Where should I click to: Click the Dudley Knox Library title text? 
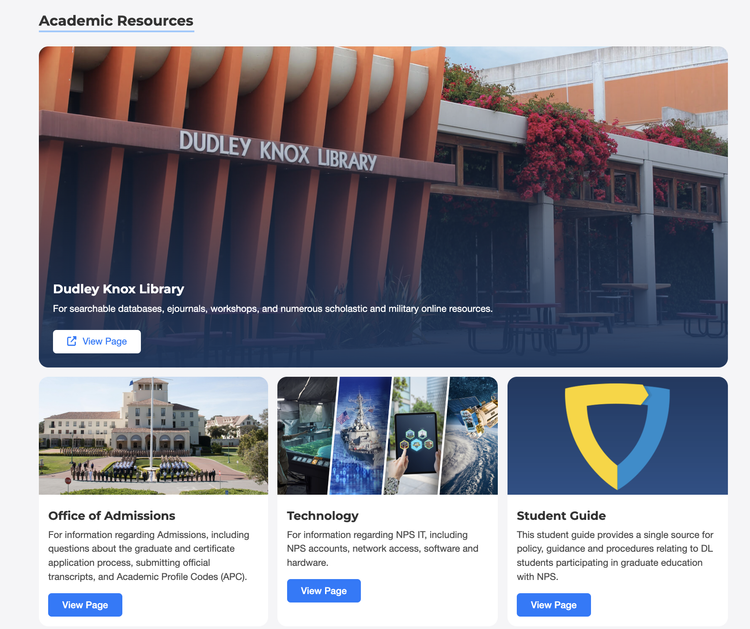pyautogui.click(x=119, y=289)
